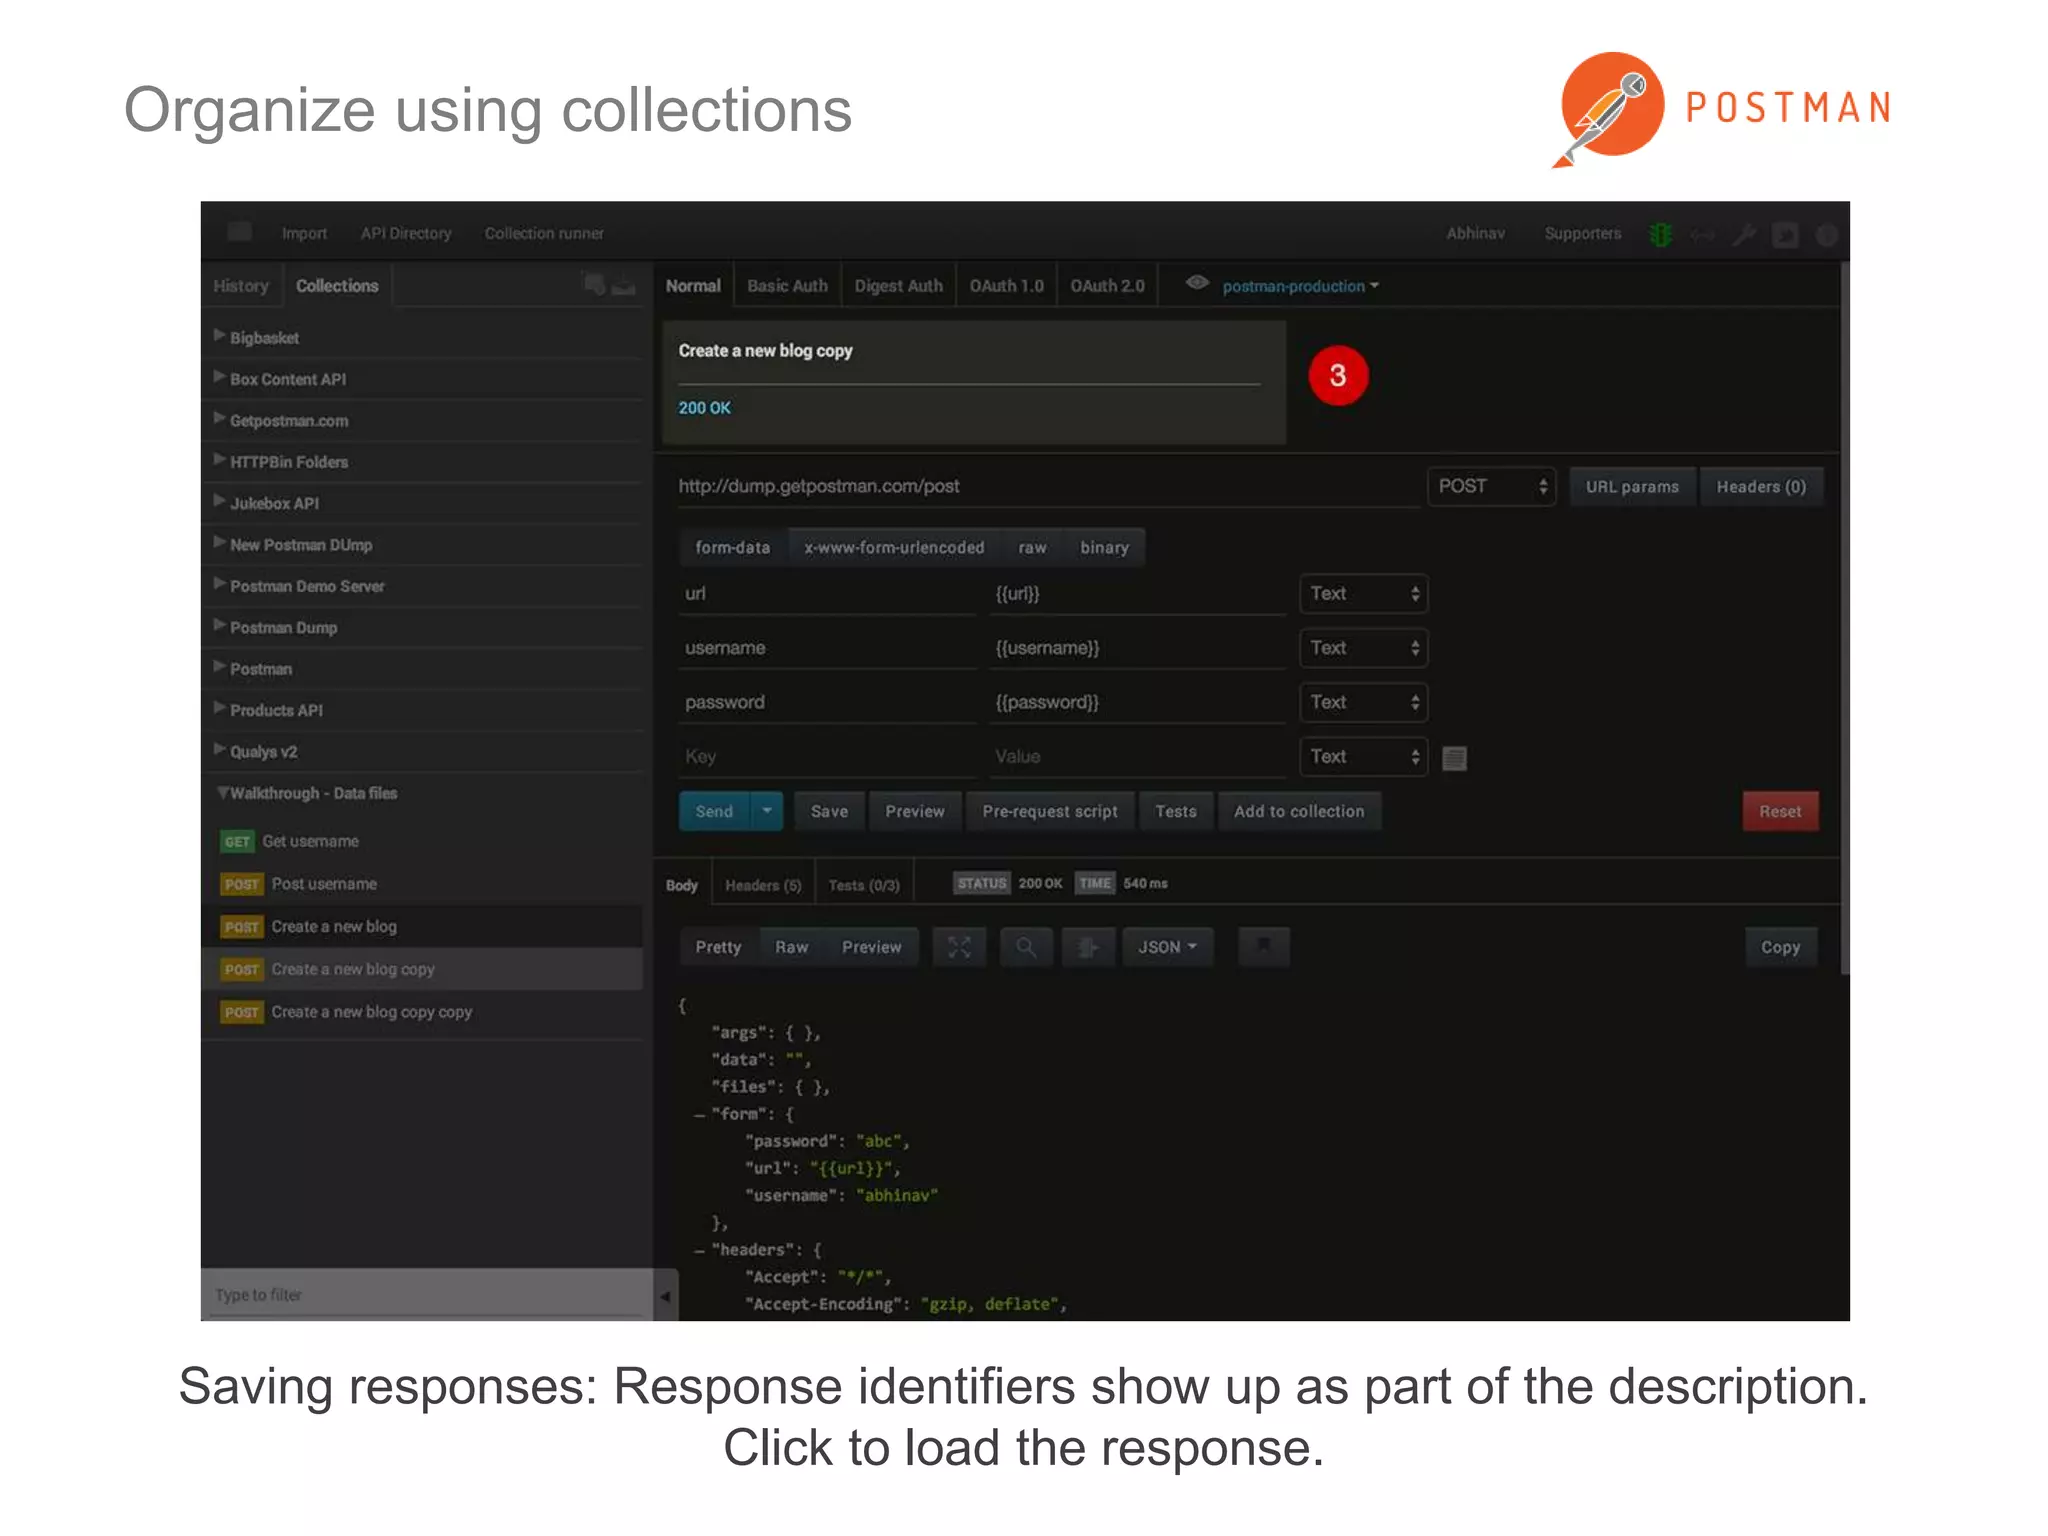Expand the Postman Demo Server collection
This screenshot has height=1536, width=2048.
click(x=220, y=585)
